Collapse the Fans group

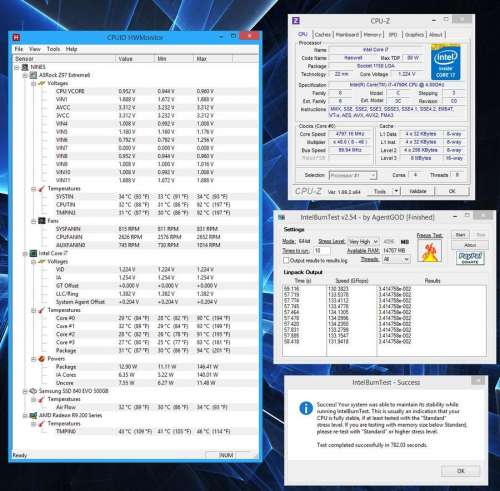pyautogui.click(x=33, y=221)
